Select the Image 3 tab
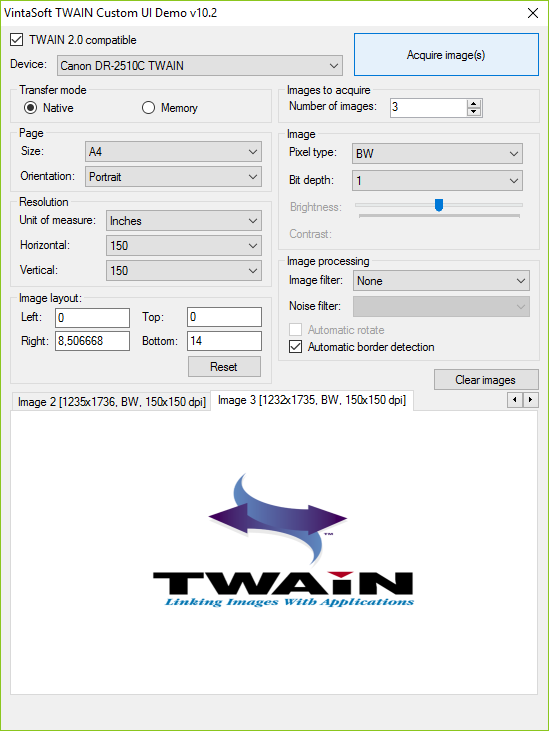Viewport: 549px width, 731px height. 312,400
